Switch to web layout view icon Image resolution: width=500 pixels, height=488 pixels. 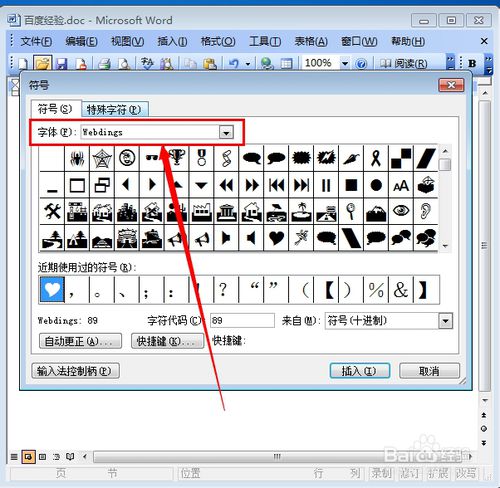28,457
